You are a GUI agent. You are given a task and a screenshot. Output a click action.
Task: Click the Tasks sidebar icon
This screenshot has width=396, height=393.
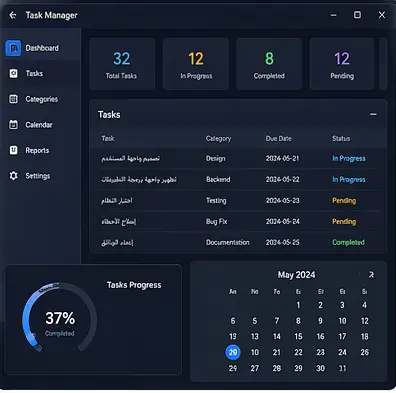[x=13, y=73]
